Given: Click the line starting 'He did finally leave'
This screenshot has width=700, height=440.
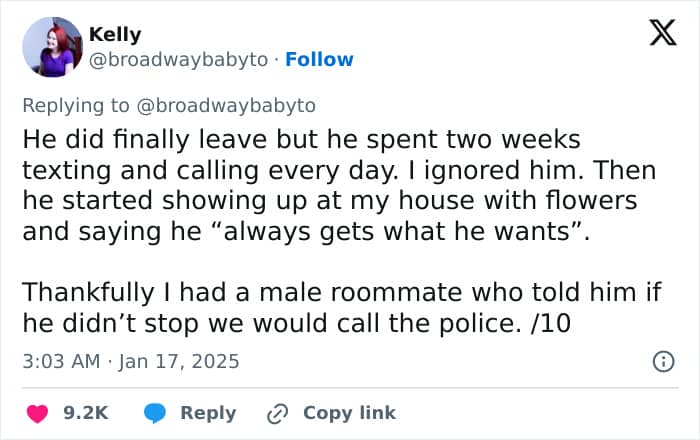Looking at the screenshot, I should (301, 140).
